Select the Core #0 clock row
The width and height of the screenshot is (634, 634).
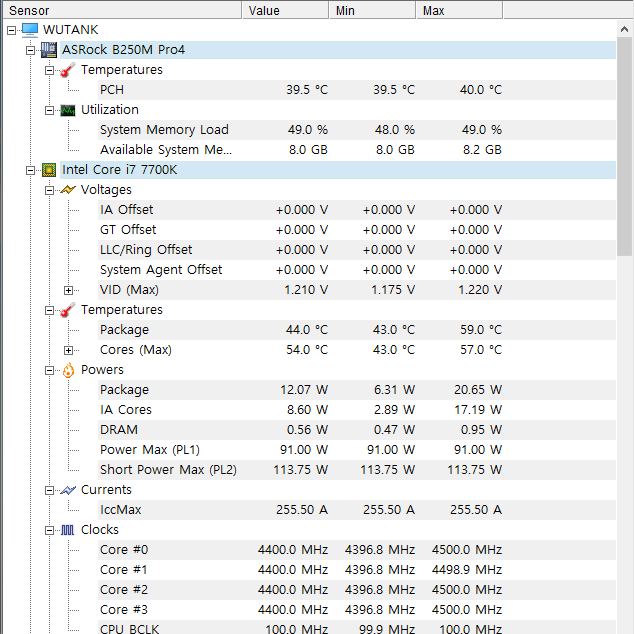[x=357, y=550]
